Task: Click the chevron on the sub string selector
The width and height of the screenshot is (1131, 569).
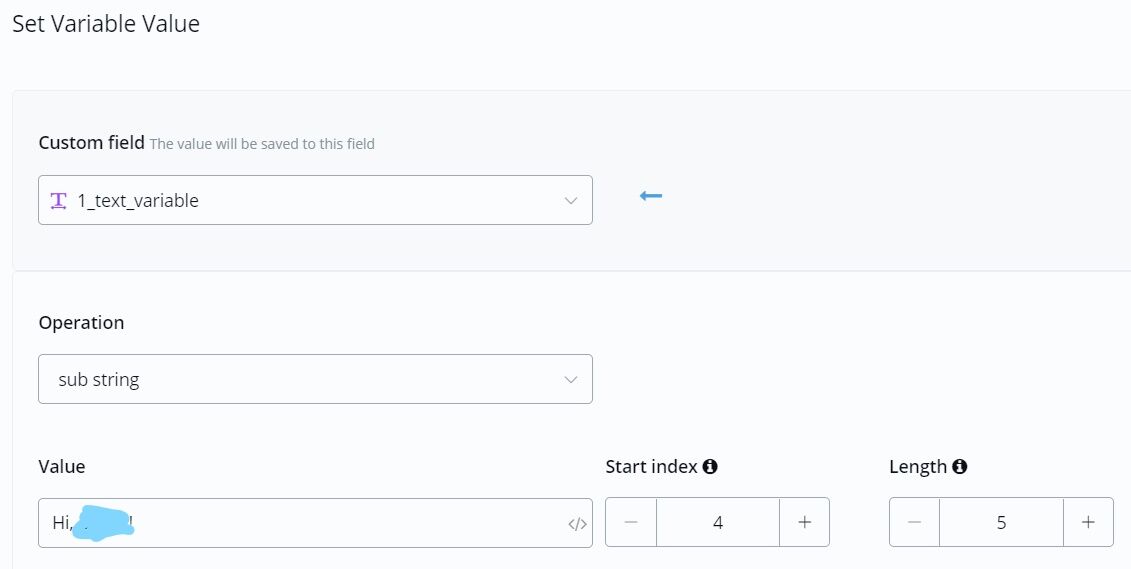Action: tap(571, 379)
